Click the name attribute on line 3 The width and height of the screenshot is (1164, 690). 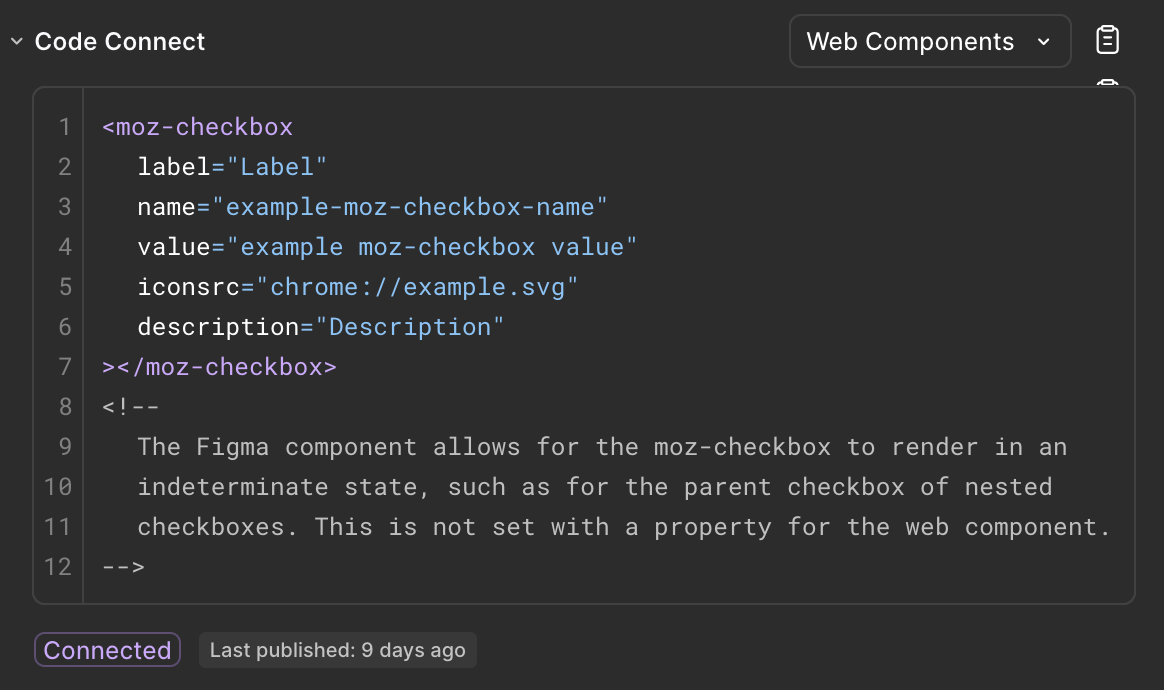pos(165,206)
